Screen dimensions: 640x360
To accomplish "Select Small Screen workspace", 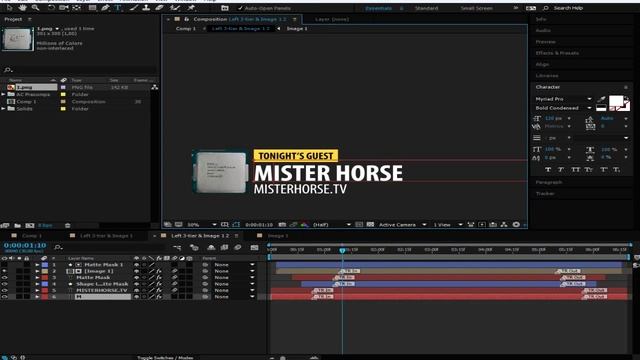I will [477, 8].
